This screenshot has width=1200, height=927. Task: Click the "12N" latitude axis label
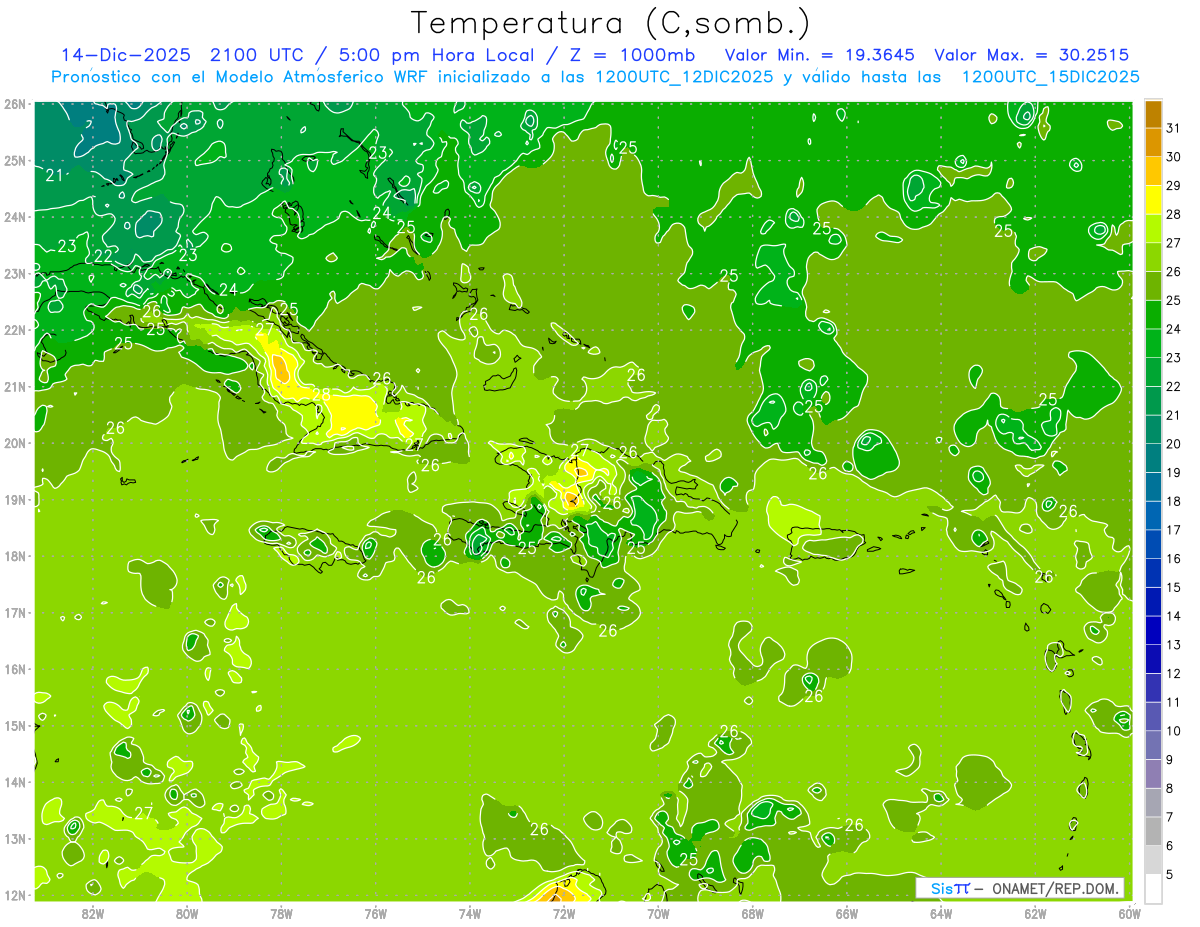(x=14, y=895)
